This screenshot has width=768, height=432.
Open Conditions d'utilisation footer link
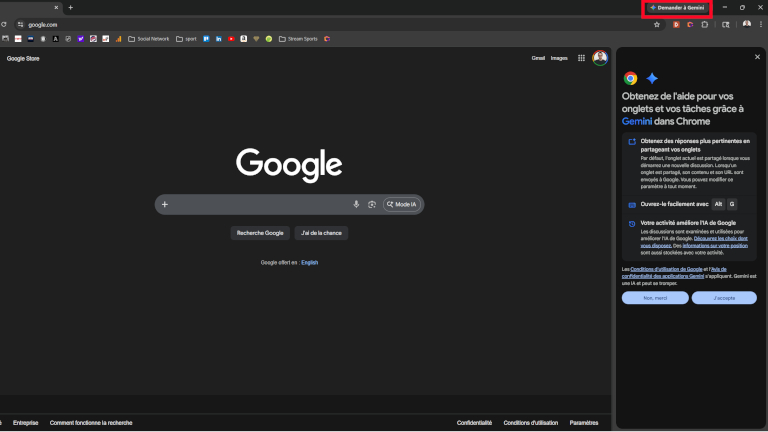coord(530,423)
